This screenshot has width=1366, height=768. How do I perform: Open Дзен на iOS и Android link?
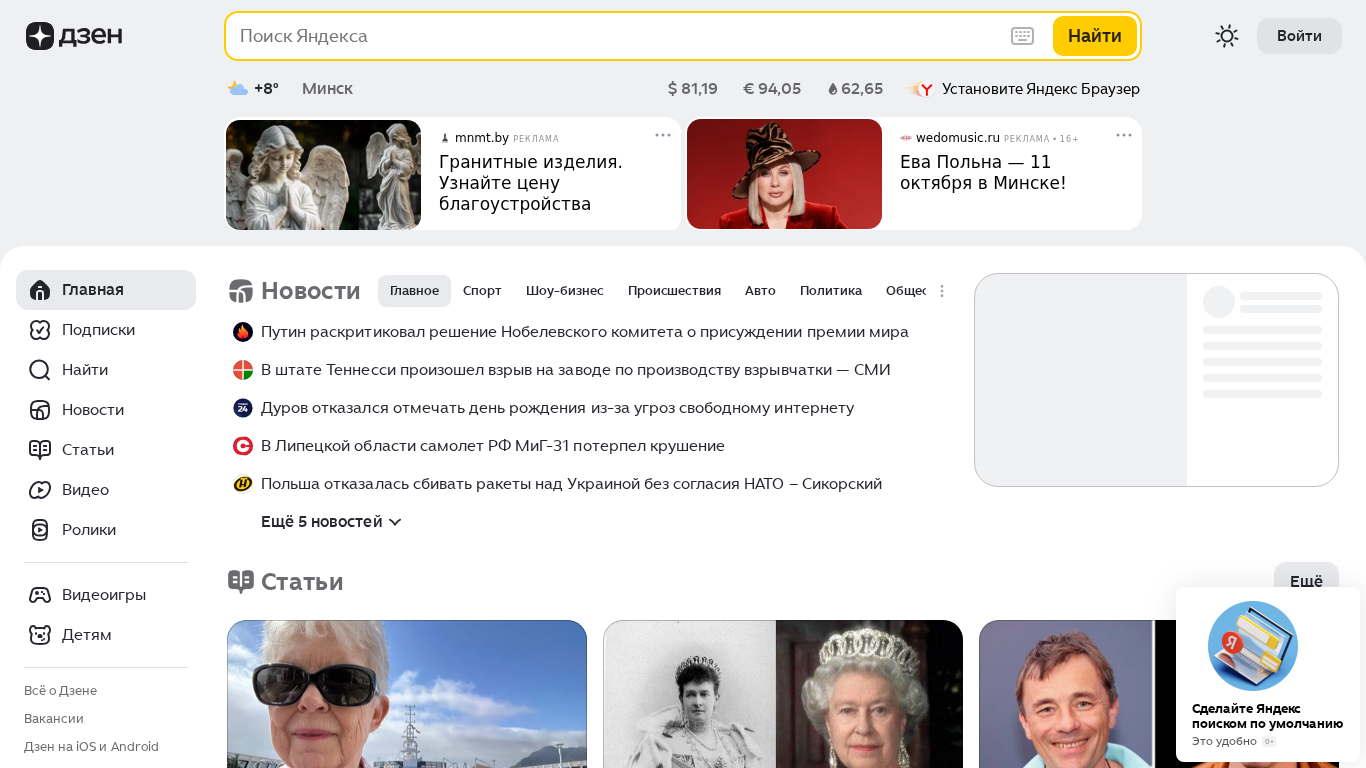tap(91, 747)
